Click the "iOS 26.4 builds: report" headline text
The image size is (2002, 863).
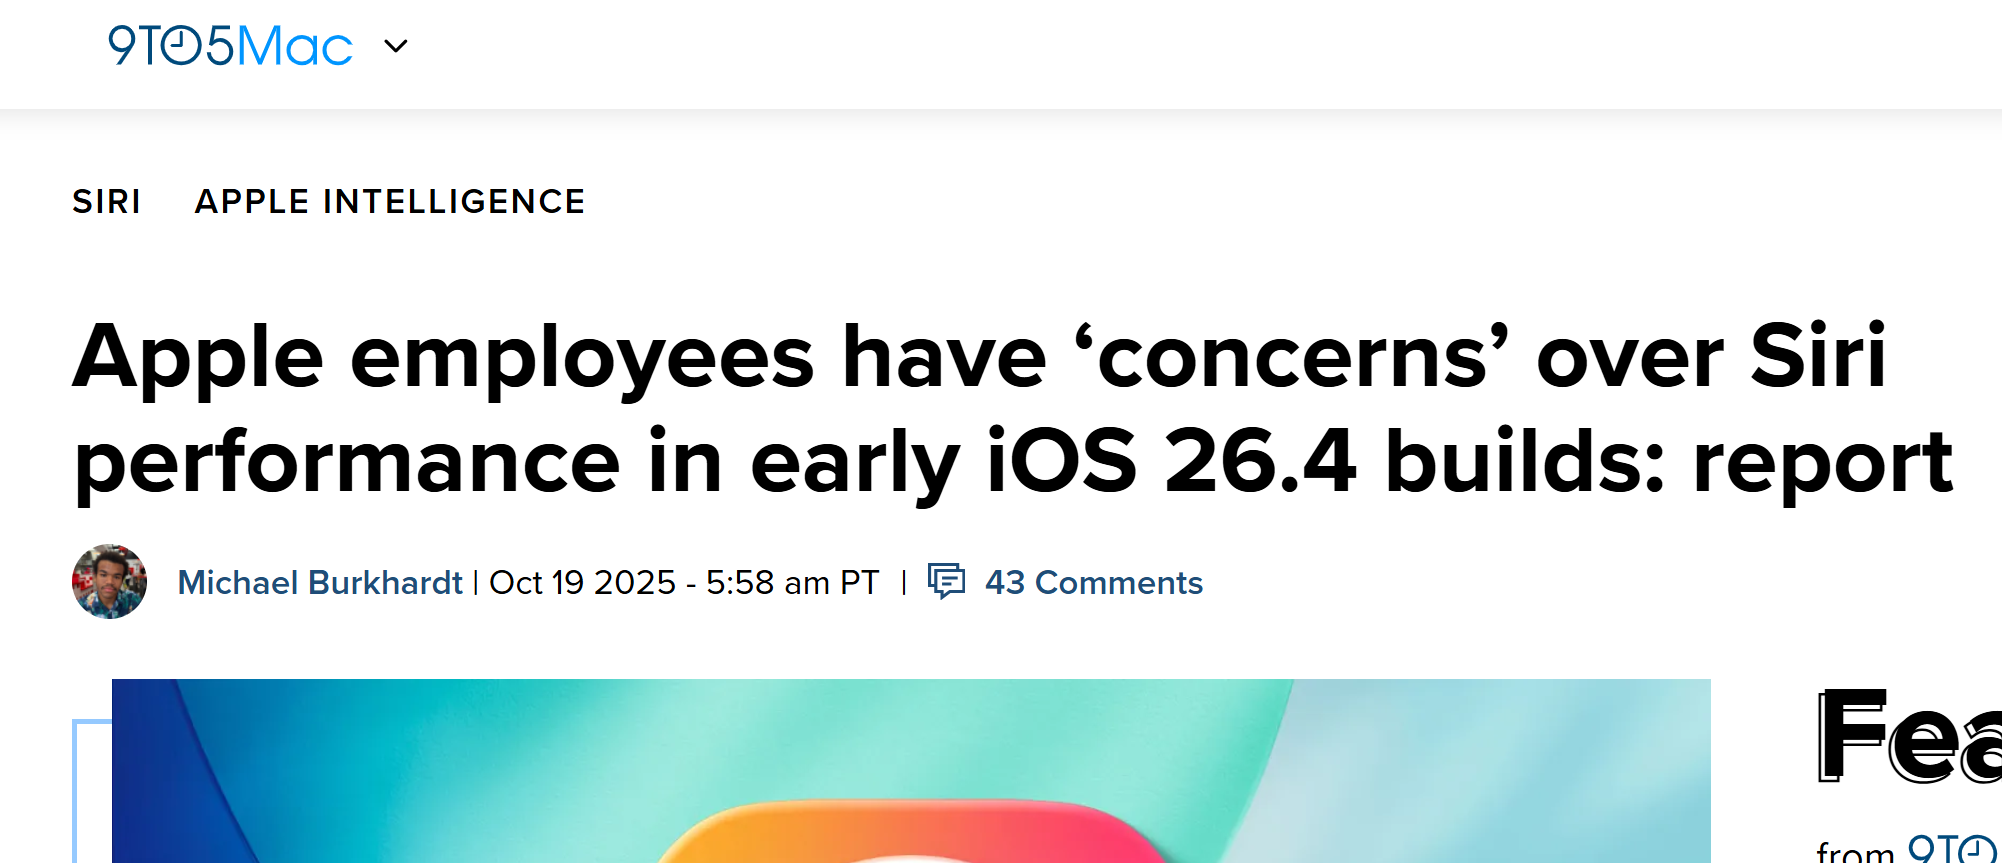pos(1468,462)
